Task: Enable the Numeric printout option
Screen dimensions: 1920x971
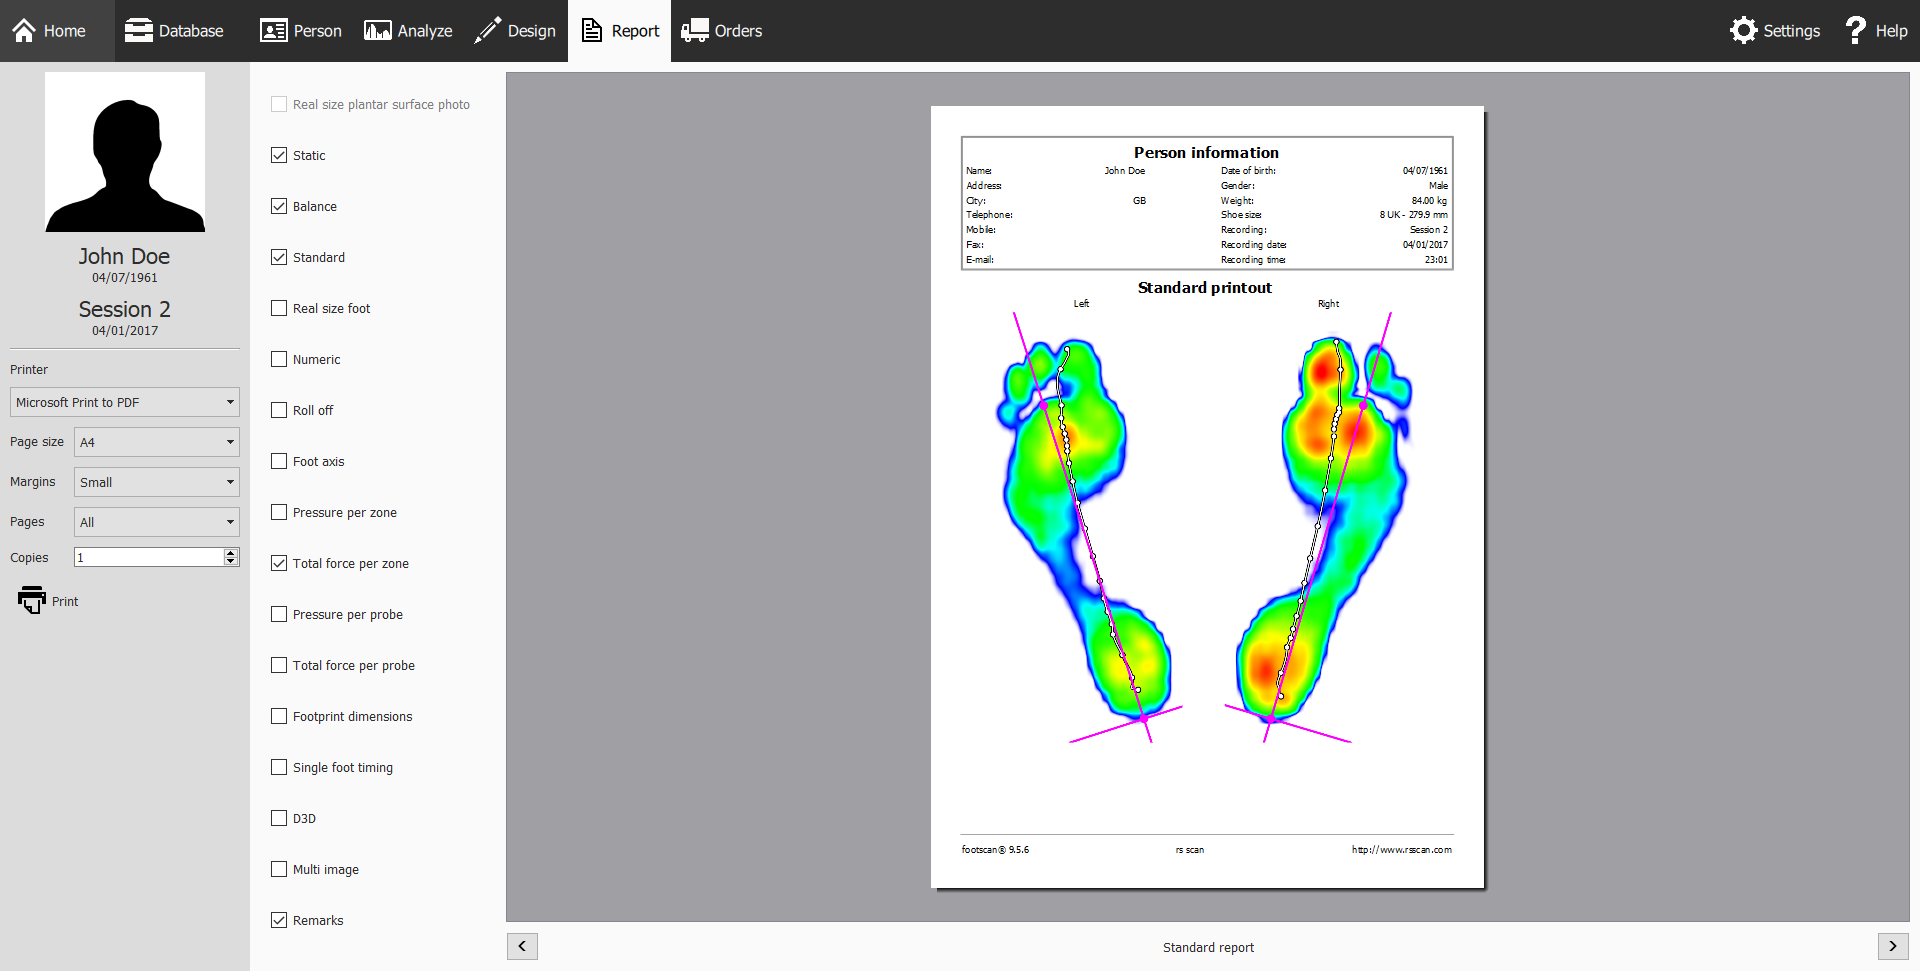Action: point(279,359)
